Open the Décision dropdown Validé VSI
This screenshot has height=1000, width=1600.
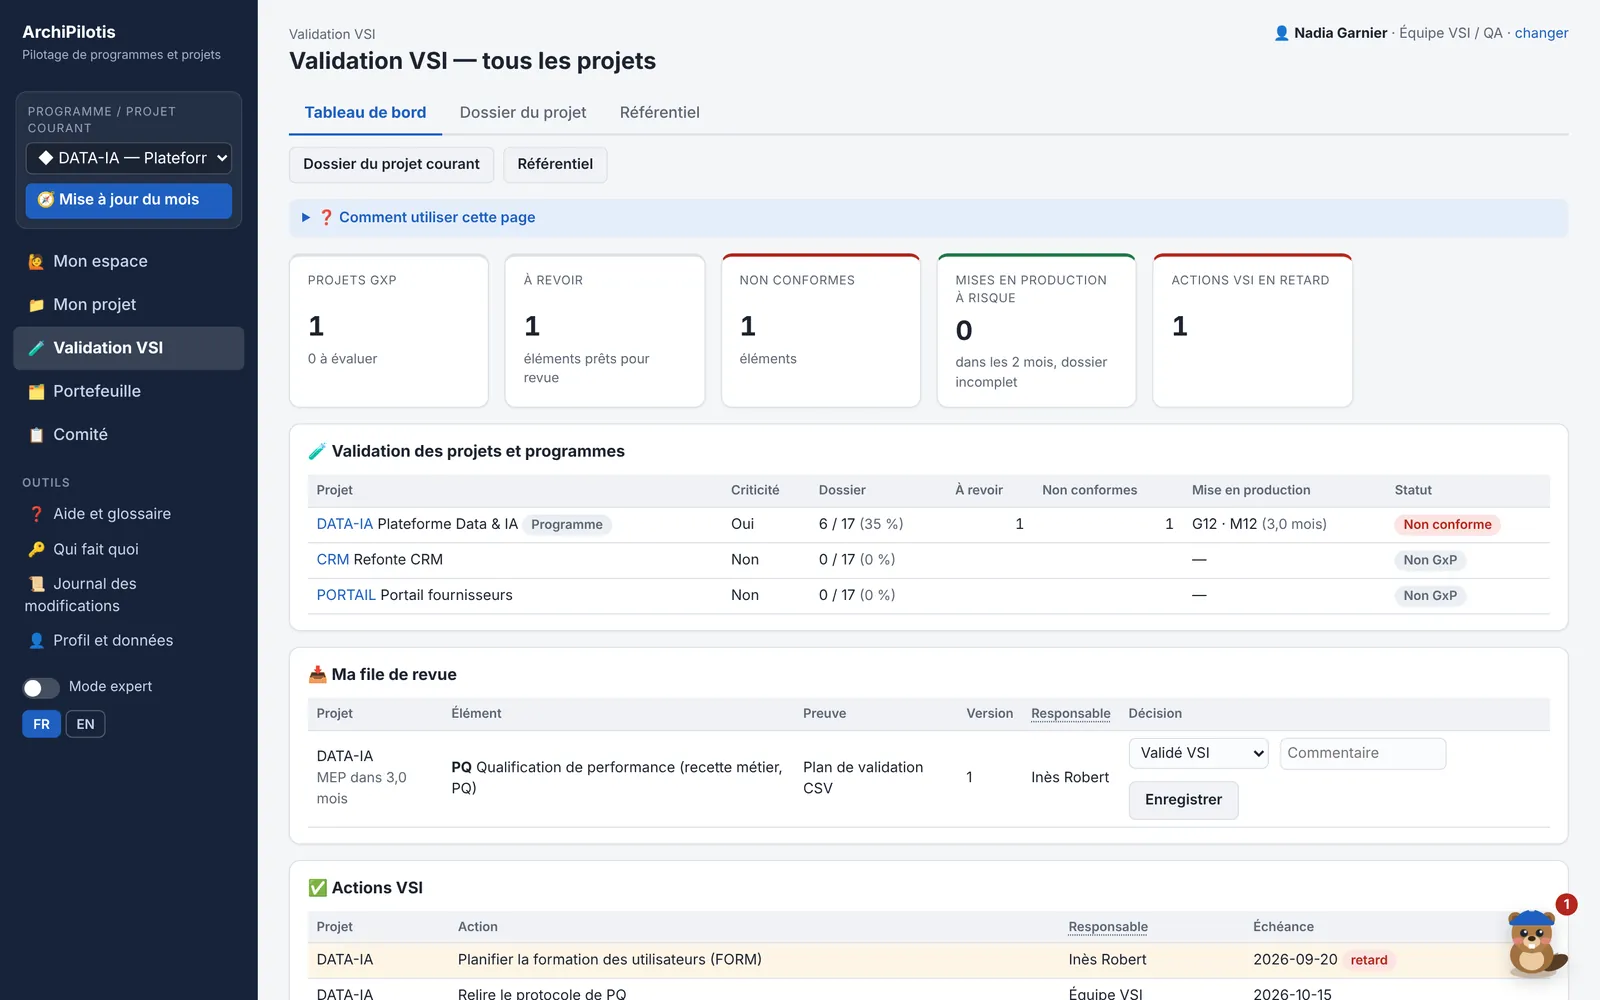click(1199, 753)
